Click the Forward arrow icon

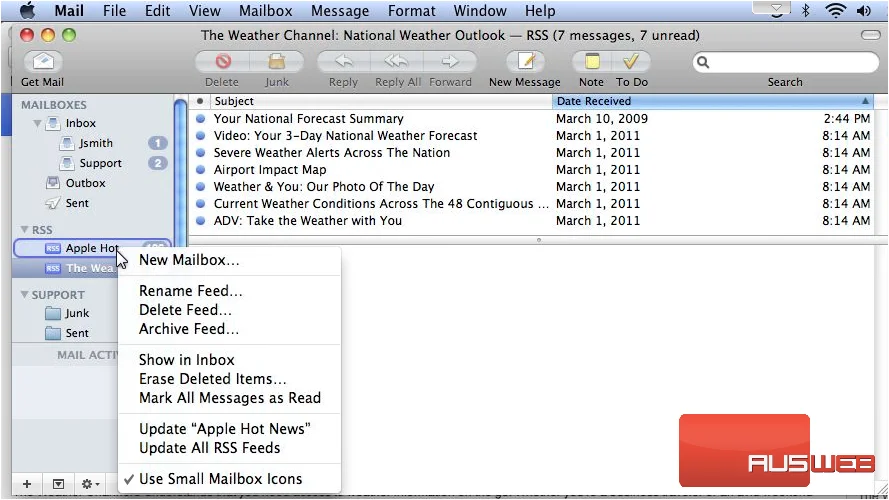450,61
